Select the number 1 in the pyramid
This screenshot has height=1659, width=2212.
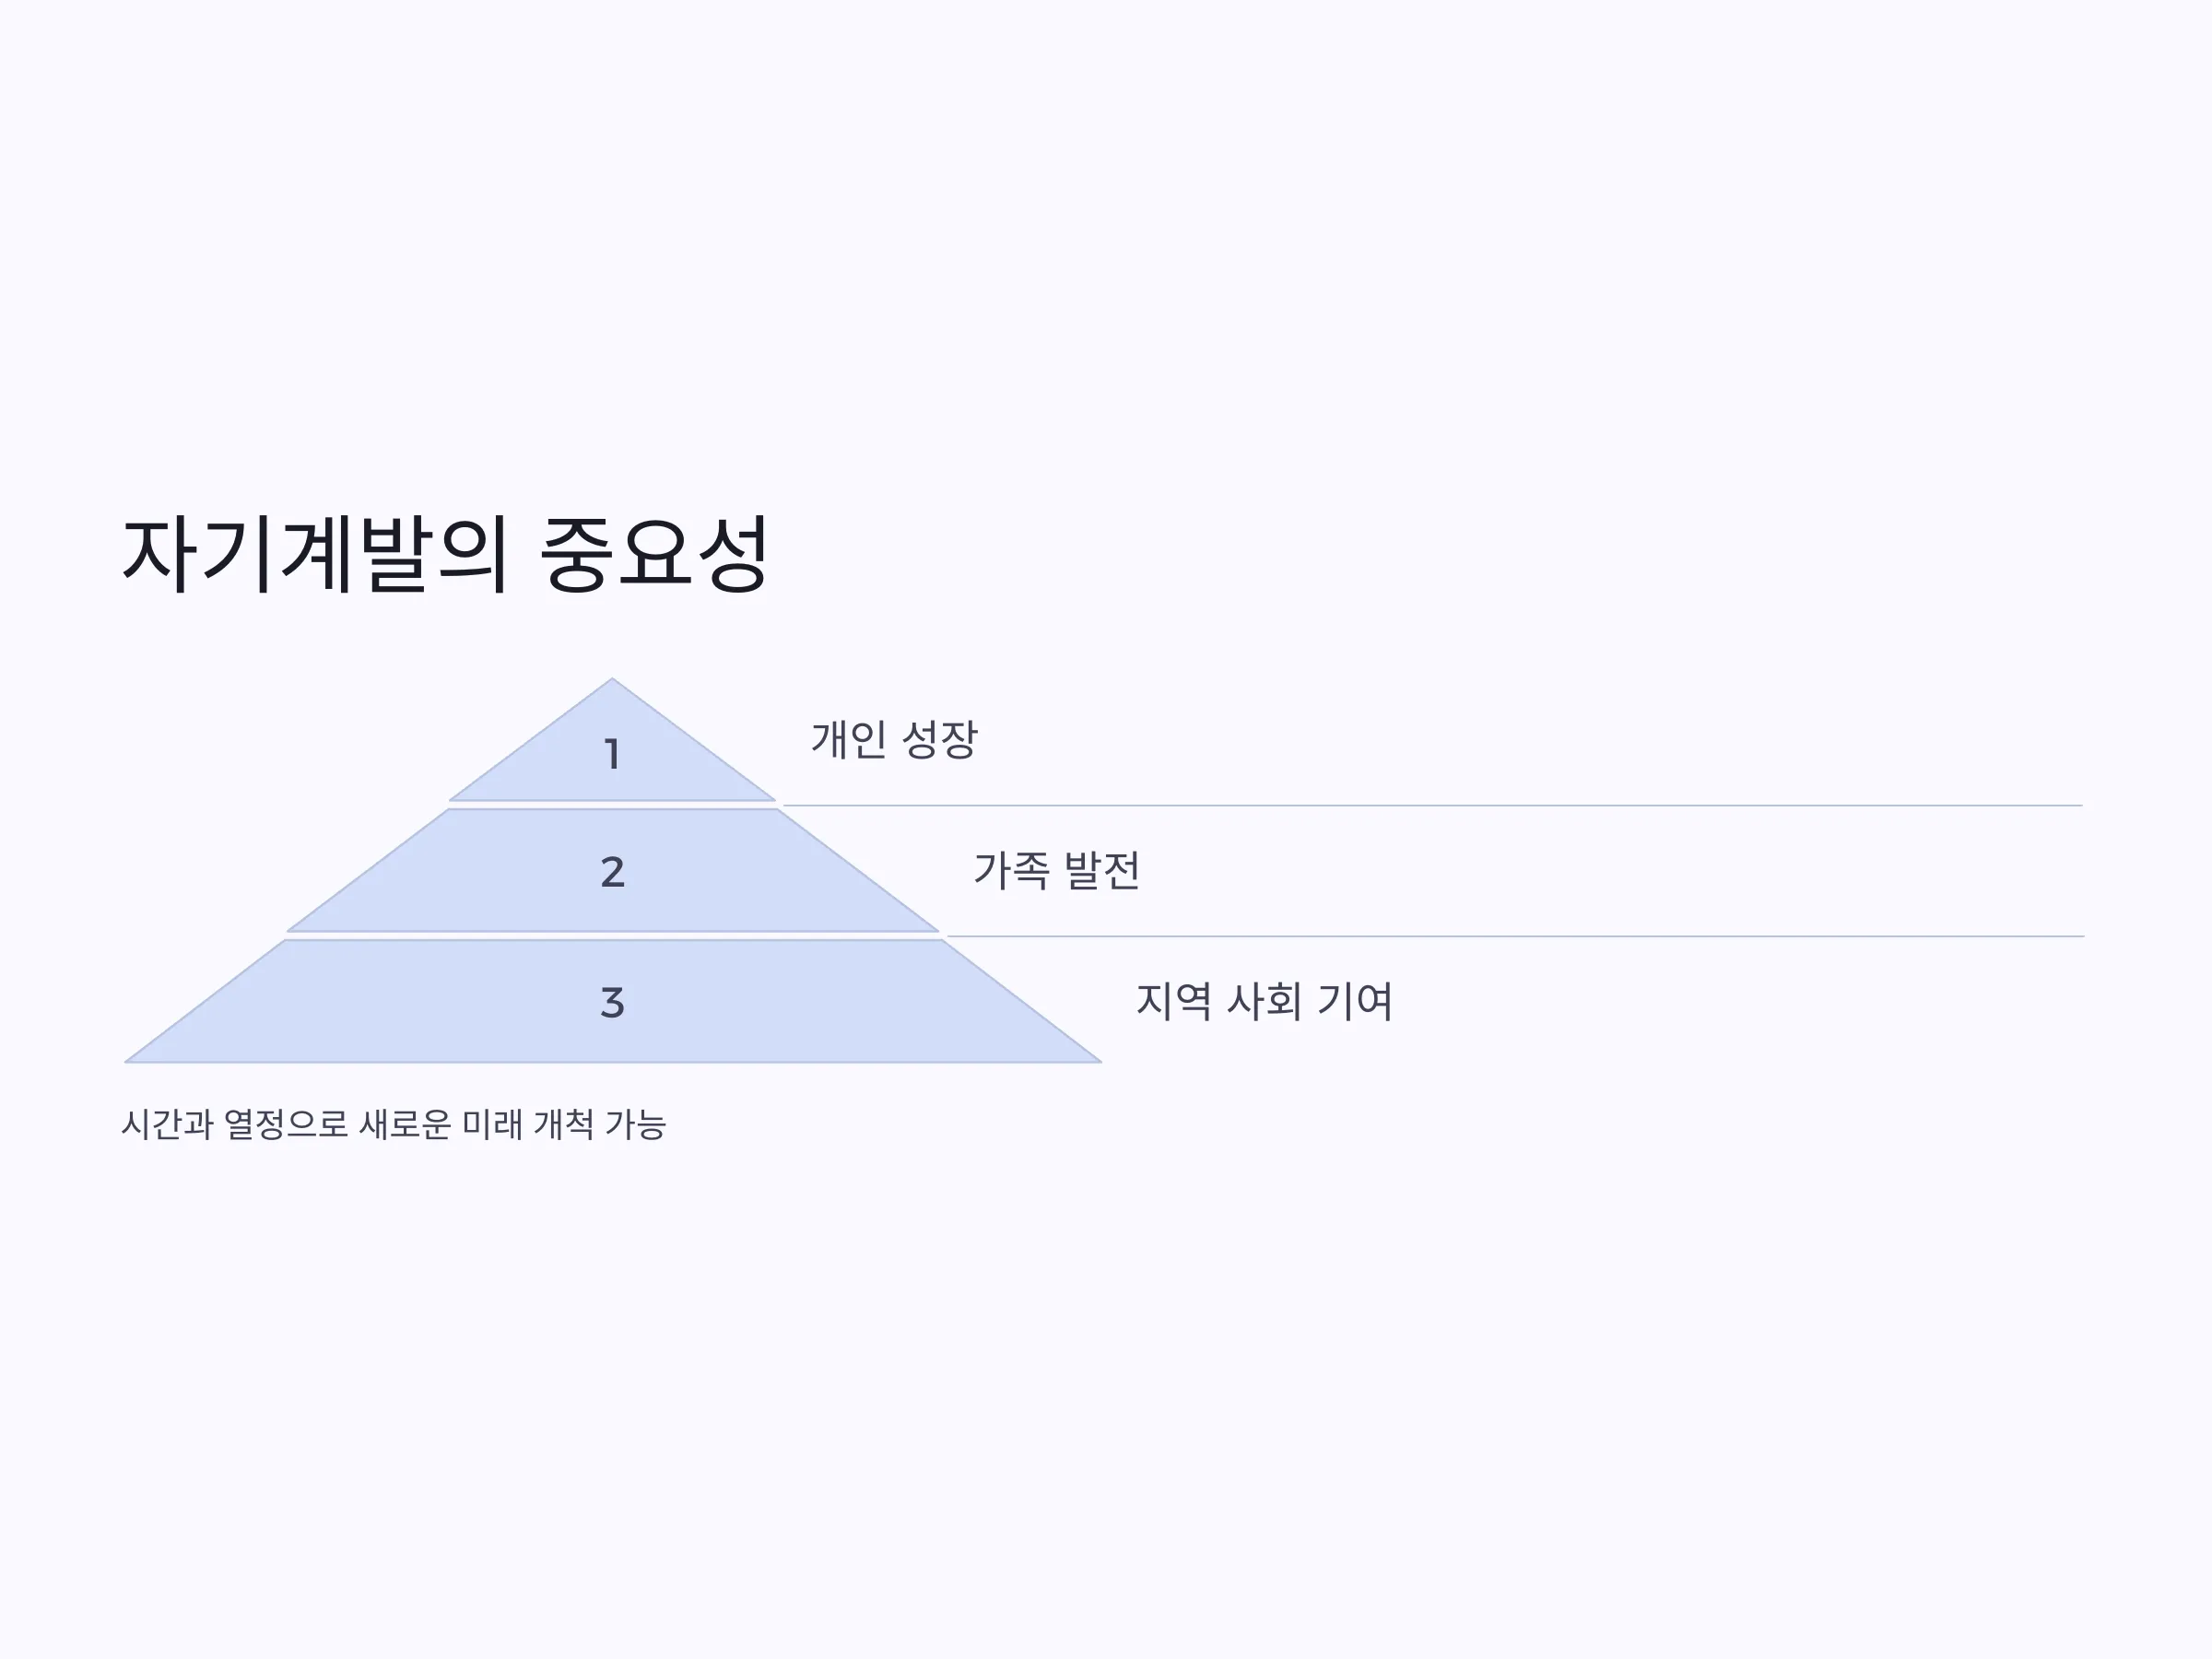[x=612, y=754]
